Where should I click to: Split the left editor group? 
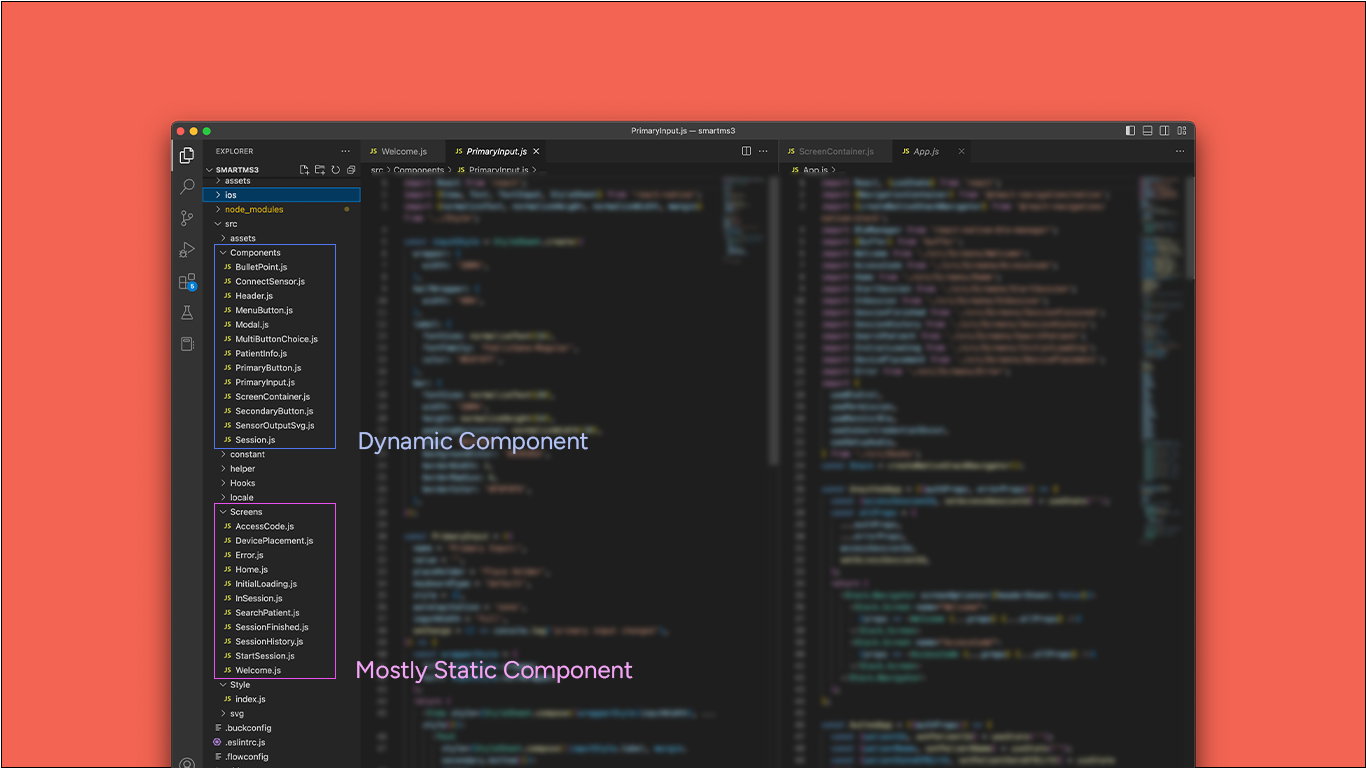(746, 151)
